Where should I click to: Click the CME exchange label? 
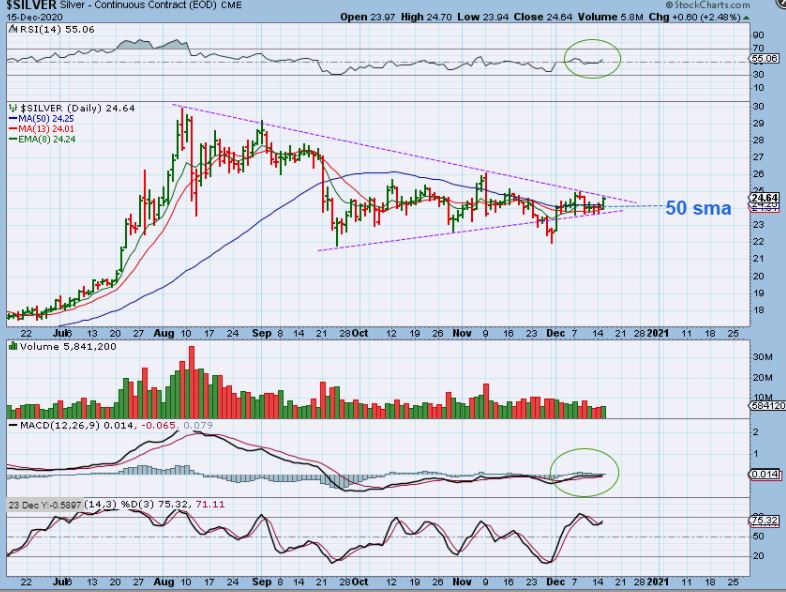click(231, 6)
